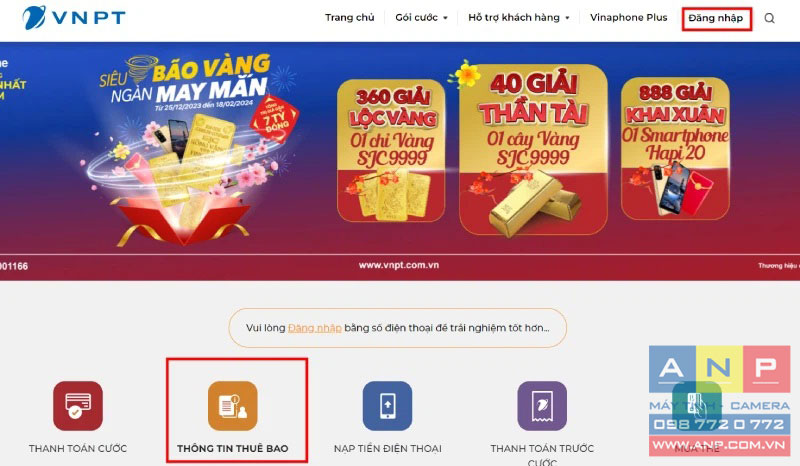Click the www.vnpt.com.vn banner text
Image resolution: width=800 pixels, height=466 pixels.
398,265
